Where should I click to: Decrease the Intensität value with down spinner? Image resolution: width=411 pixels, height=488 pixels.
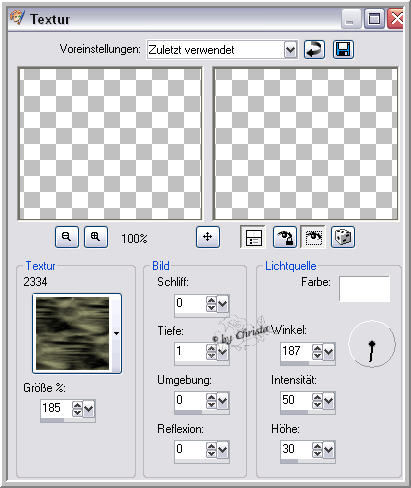coord(317,404)
